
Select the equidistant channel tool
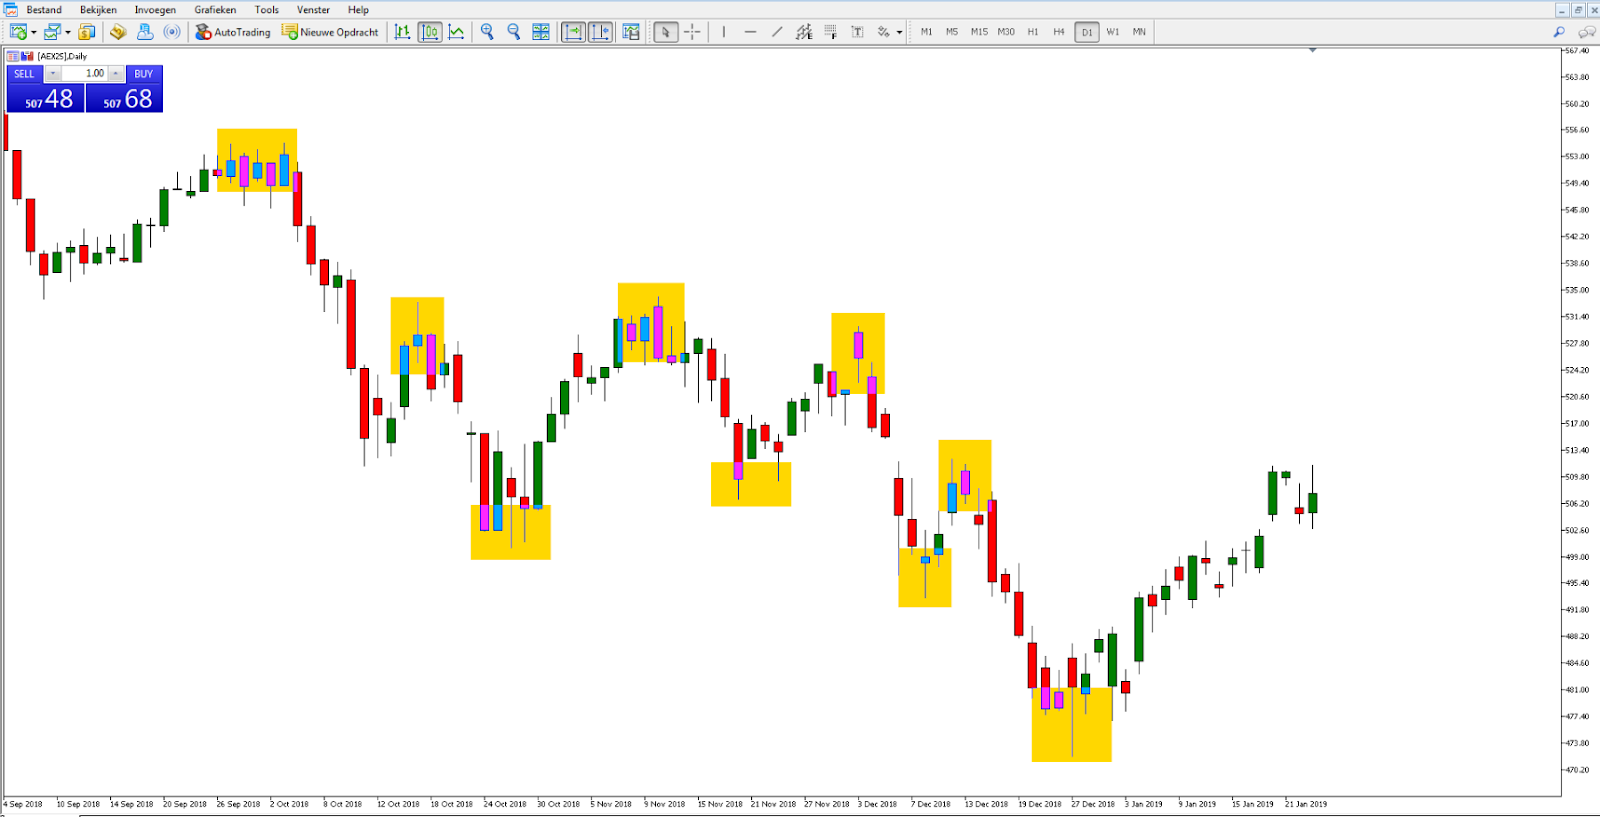pos(804,32)
